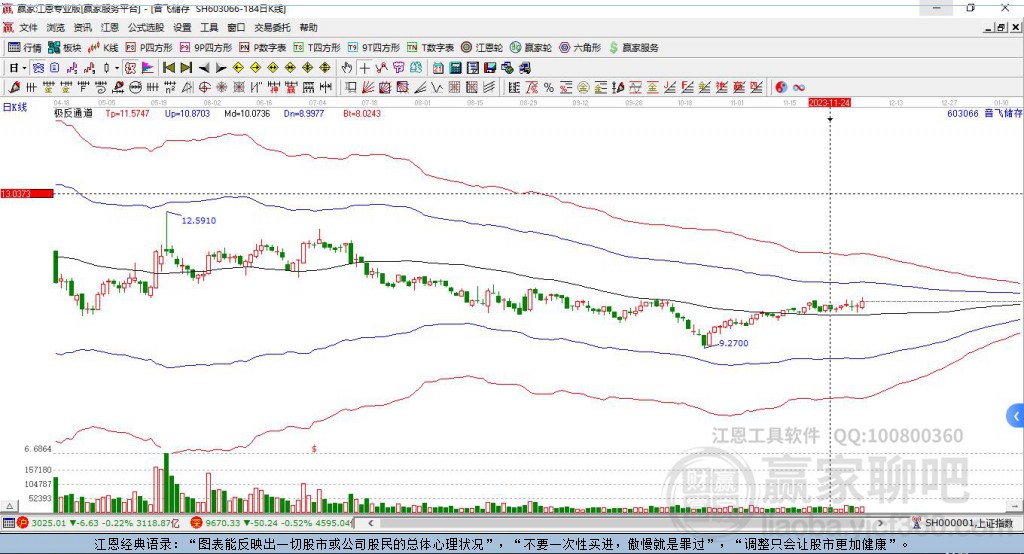1024x554 pixels.
Task: Open the 9P四方形 tool
Action: (x=206, y=48)
